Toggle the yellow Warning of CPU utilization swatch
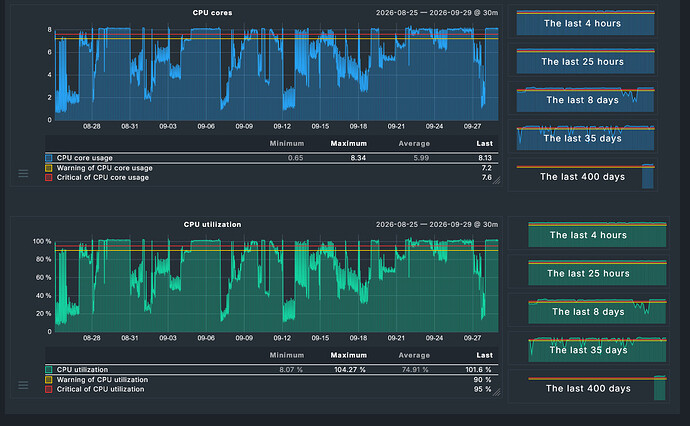690x426 pixels. coord(48,380)
